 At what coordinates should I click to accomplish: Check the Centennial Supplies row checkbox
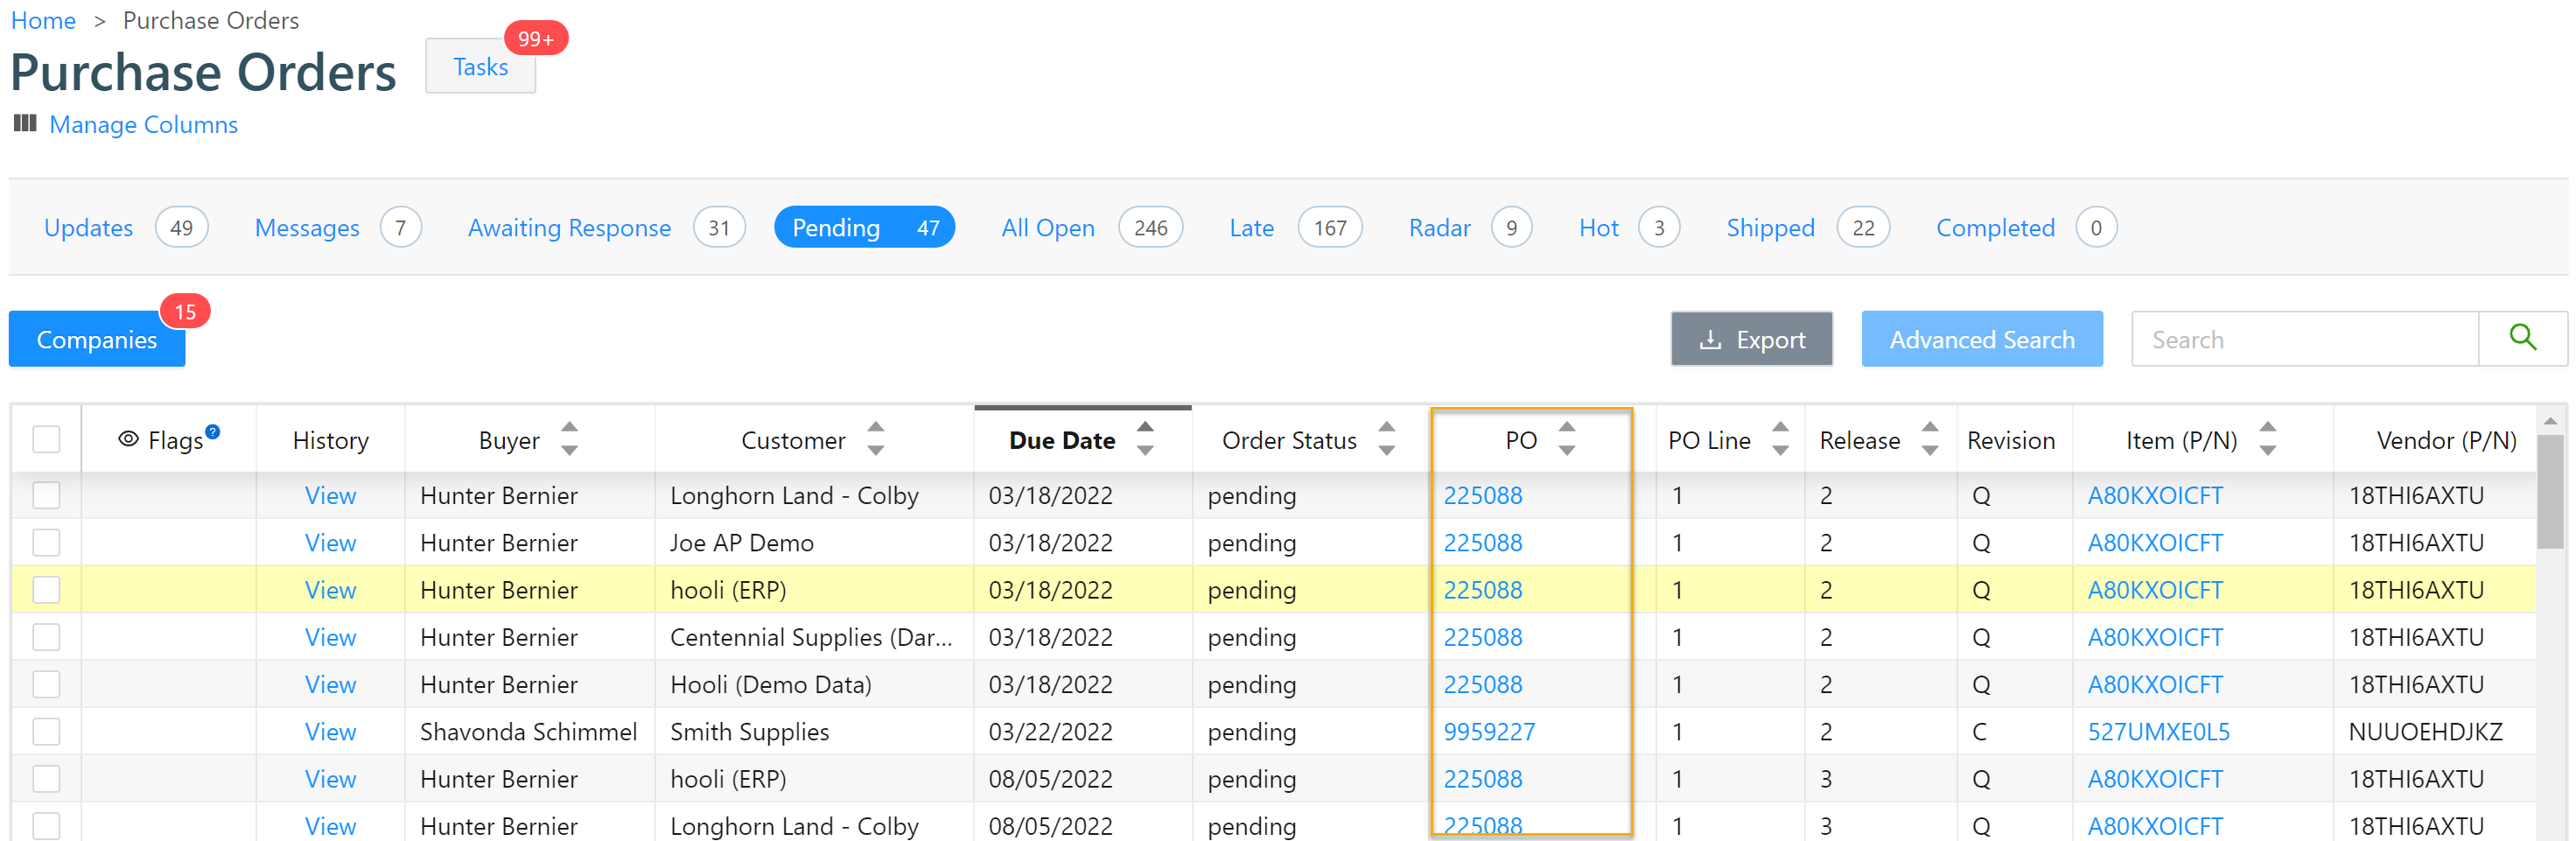46,637
